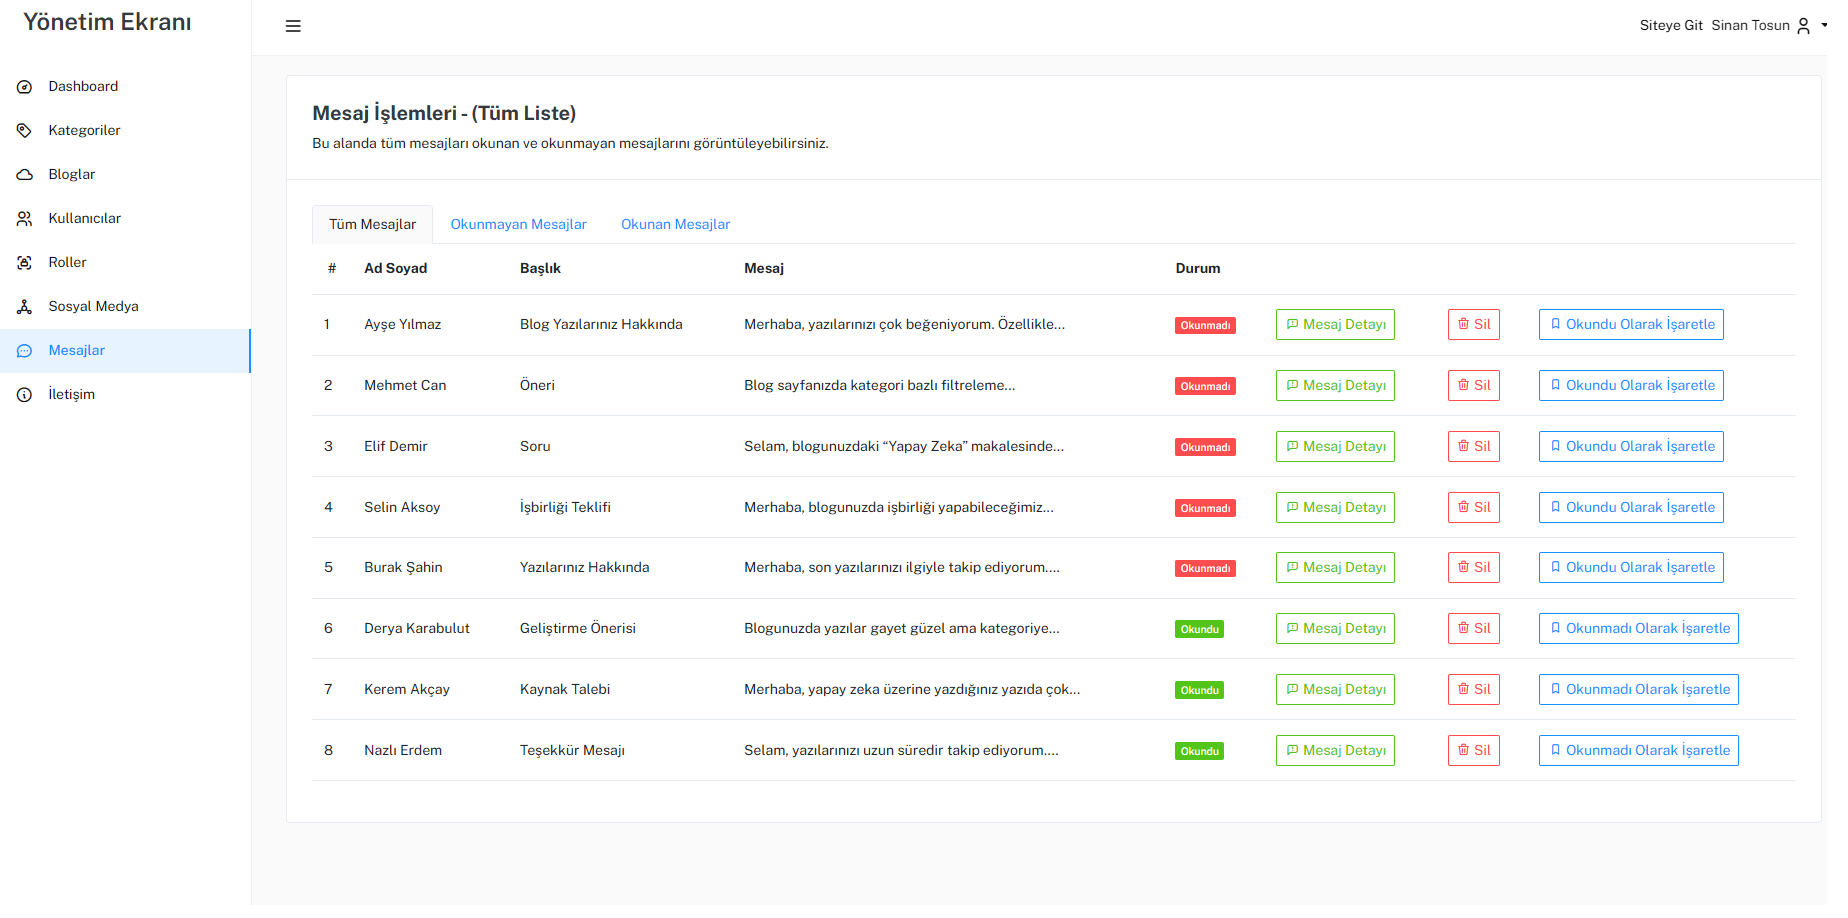The width and height of the screenshot is (1848, 918).
Task: Select the Kullanıcılar people icon
Action: pos(25,219)
